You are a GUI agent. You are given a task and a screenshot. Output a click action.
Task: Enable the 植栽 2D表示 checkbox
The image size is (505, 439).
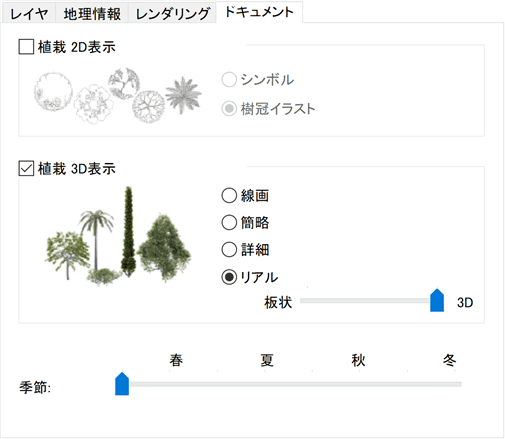click(x=26, y=47)
